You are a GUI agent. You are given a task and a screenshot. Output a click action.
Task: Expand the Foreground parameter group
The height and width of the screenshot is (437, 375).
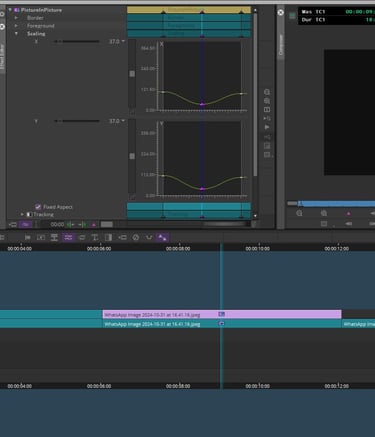pyautogui.click(x=16, y=26)
